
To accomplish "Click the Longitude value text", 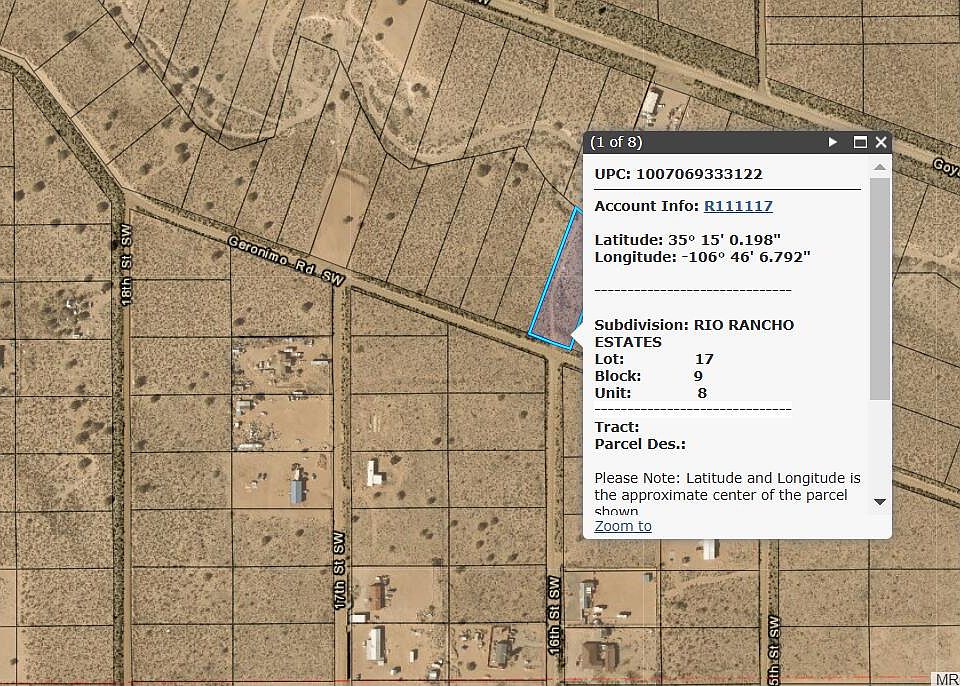I will click(x=746, y=257).
